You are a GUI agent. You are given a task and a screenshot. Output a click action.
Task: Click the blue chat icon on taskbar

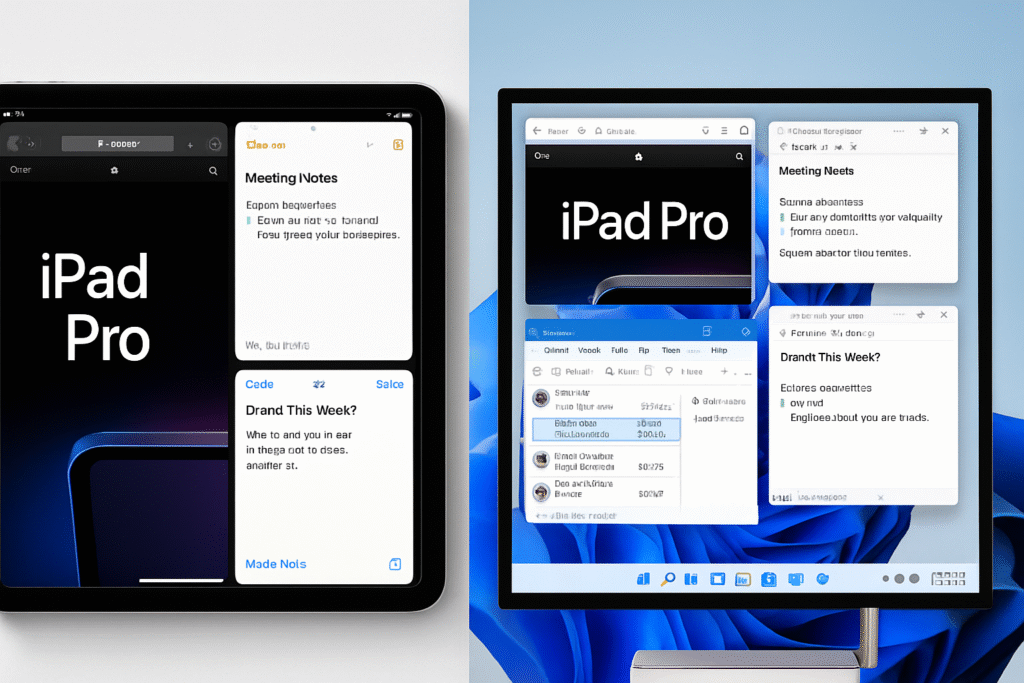tap(795, 579)
